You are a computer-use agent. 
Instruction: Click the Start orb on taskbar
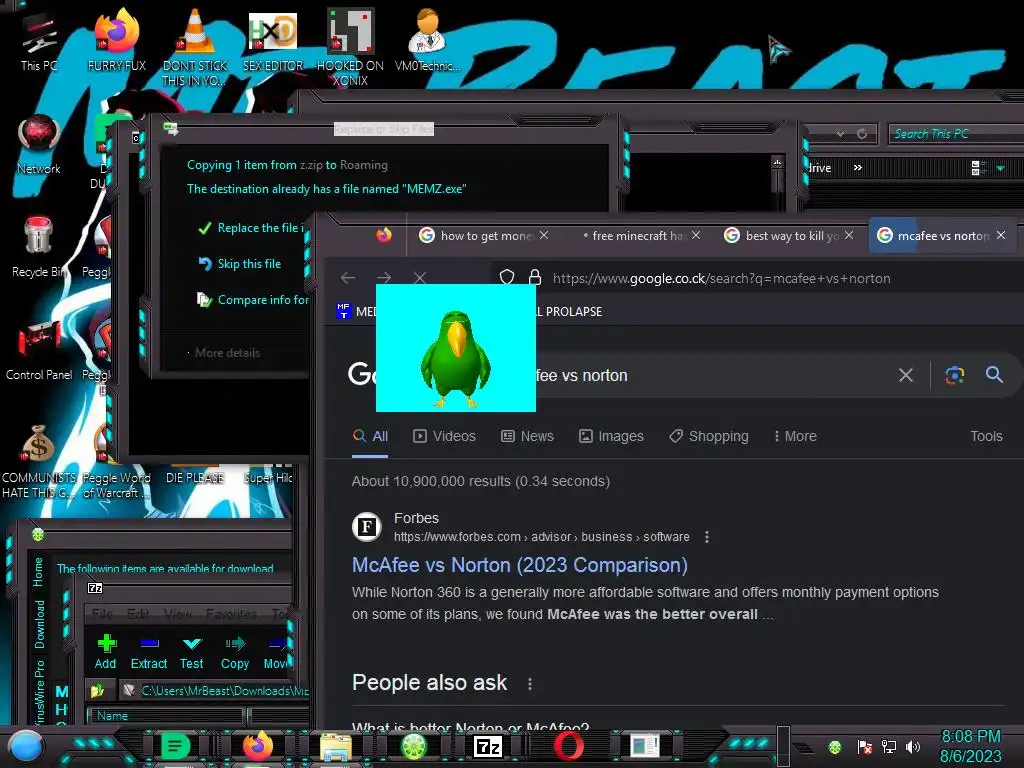point(26,746)
